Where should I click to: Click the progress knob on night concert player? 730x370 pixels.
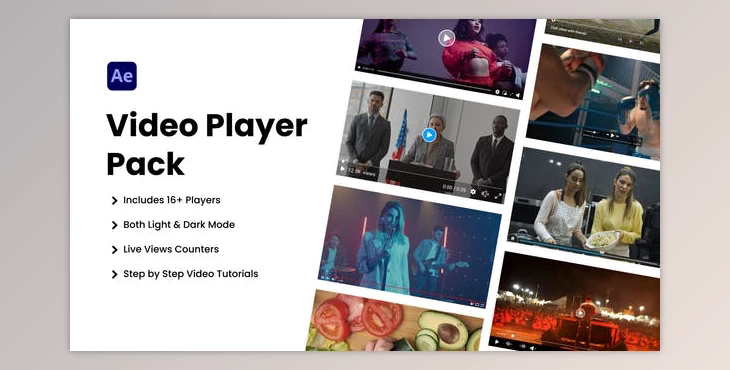(513, 336)
